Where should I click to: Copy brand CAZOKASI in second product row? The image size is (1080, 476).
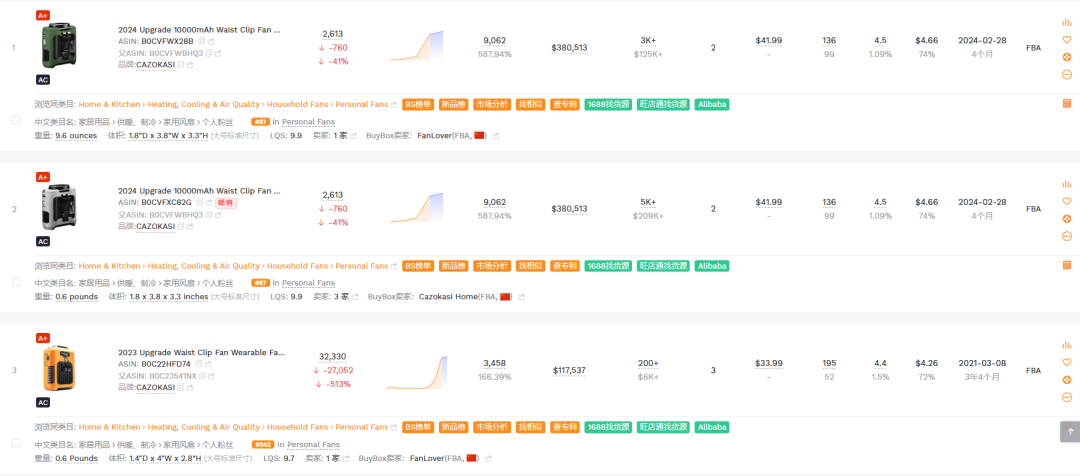coord(181,227)
